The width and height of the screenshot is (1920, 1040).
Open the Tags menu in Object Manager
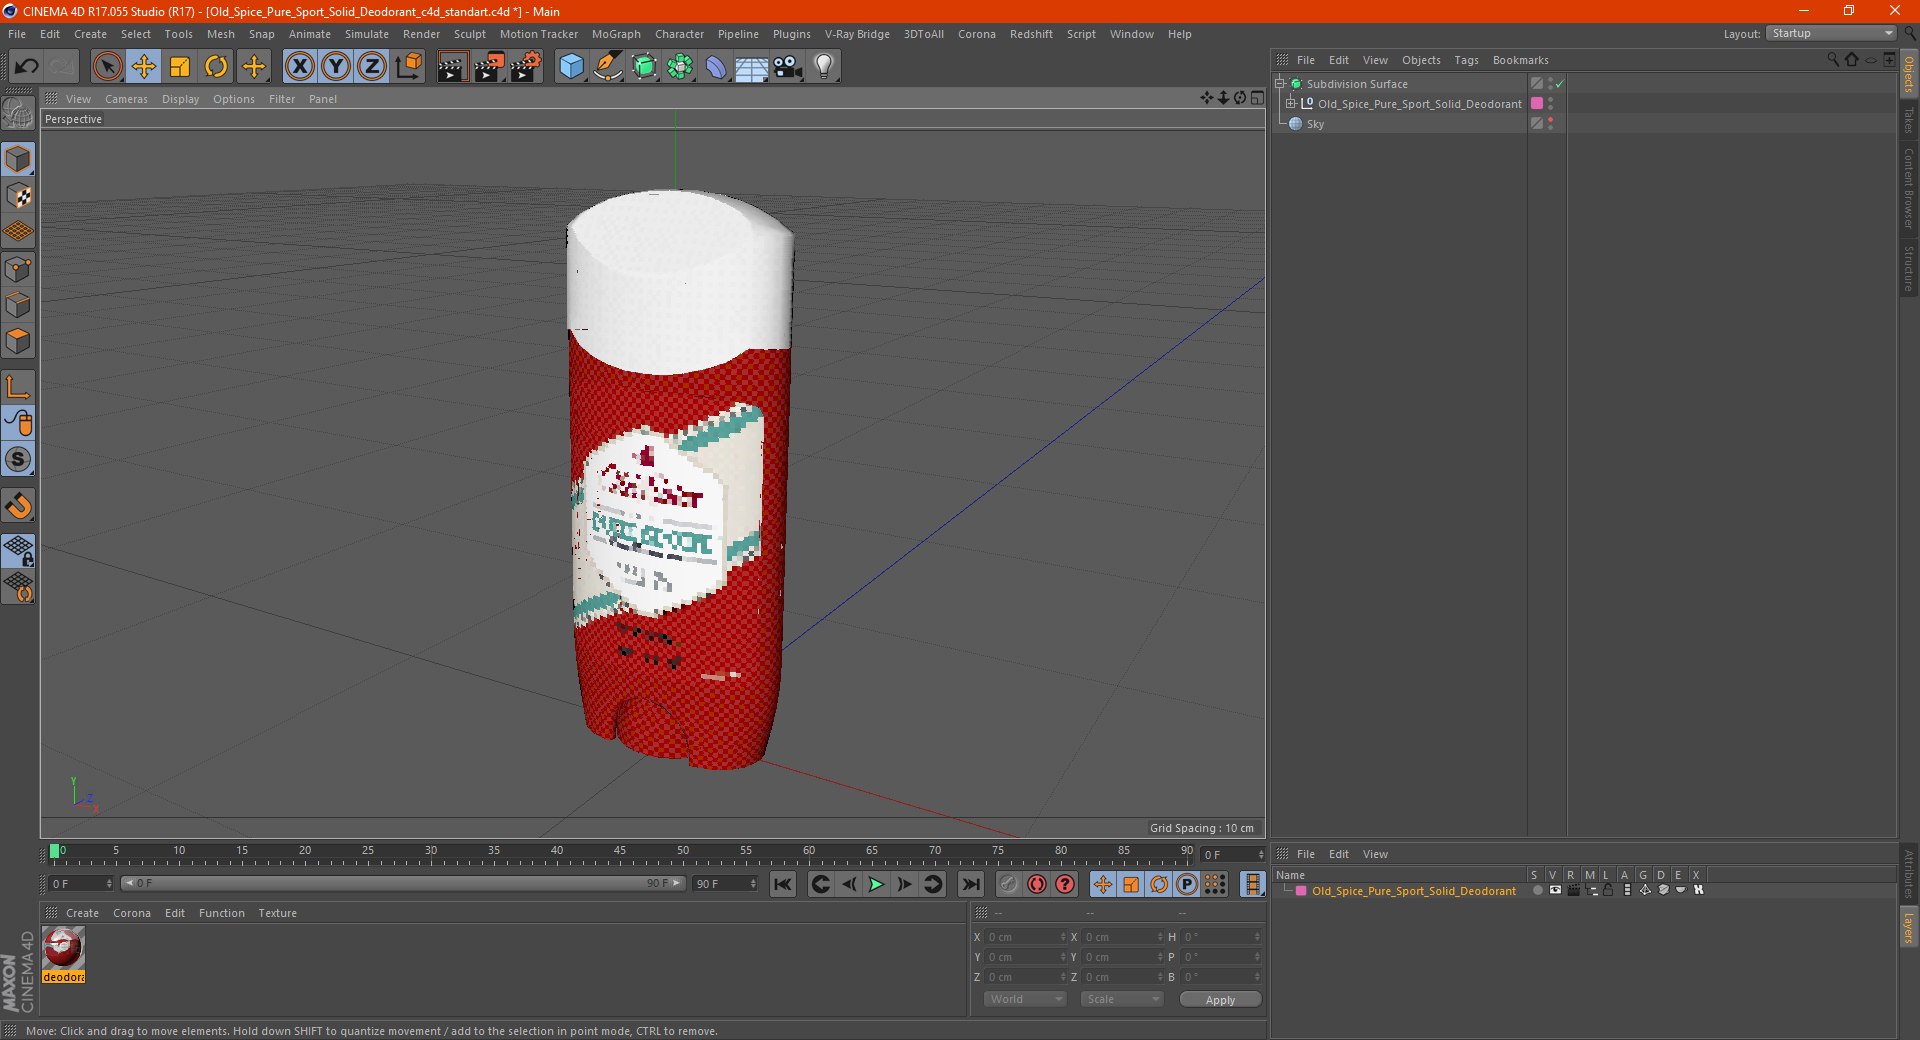click(x=1466, y=60)
